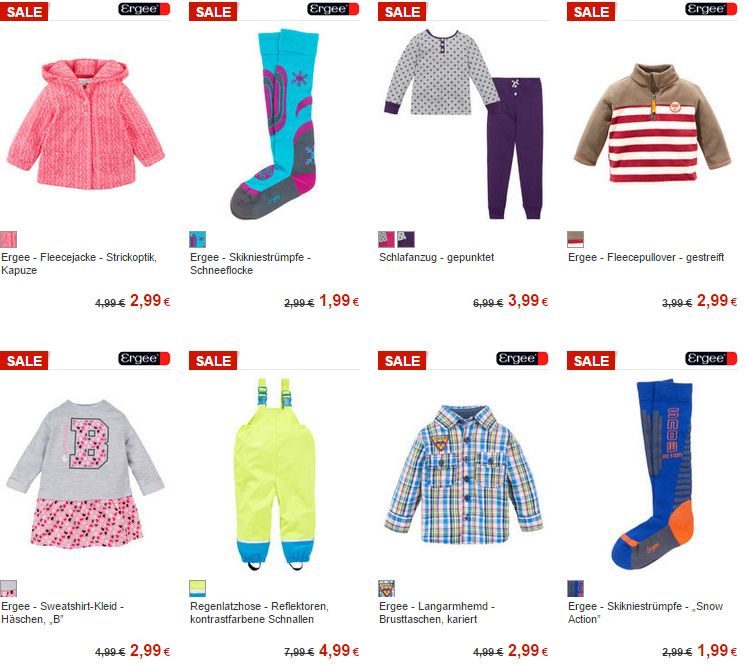
Task: Click the Ergee logo above pink fleece jacket
Action: pyautogui.click(x=144, y=9)
